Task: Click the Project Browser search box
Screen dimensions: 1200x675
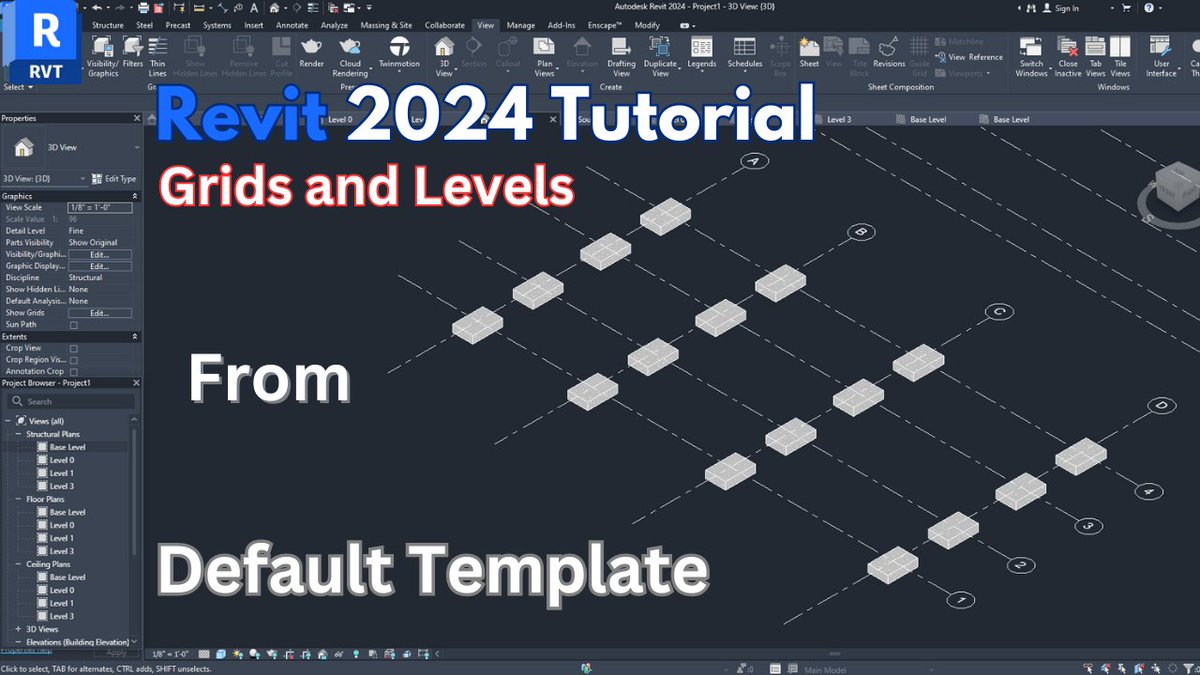Action: click(x=70, y=401)
